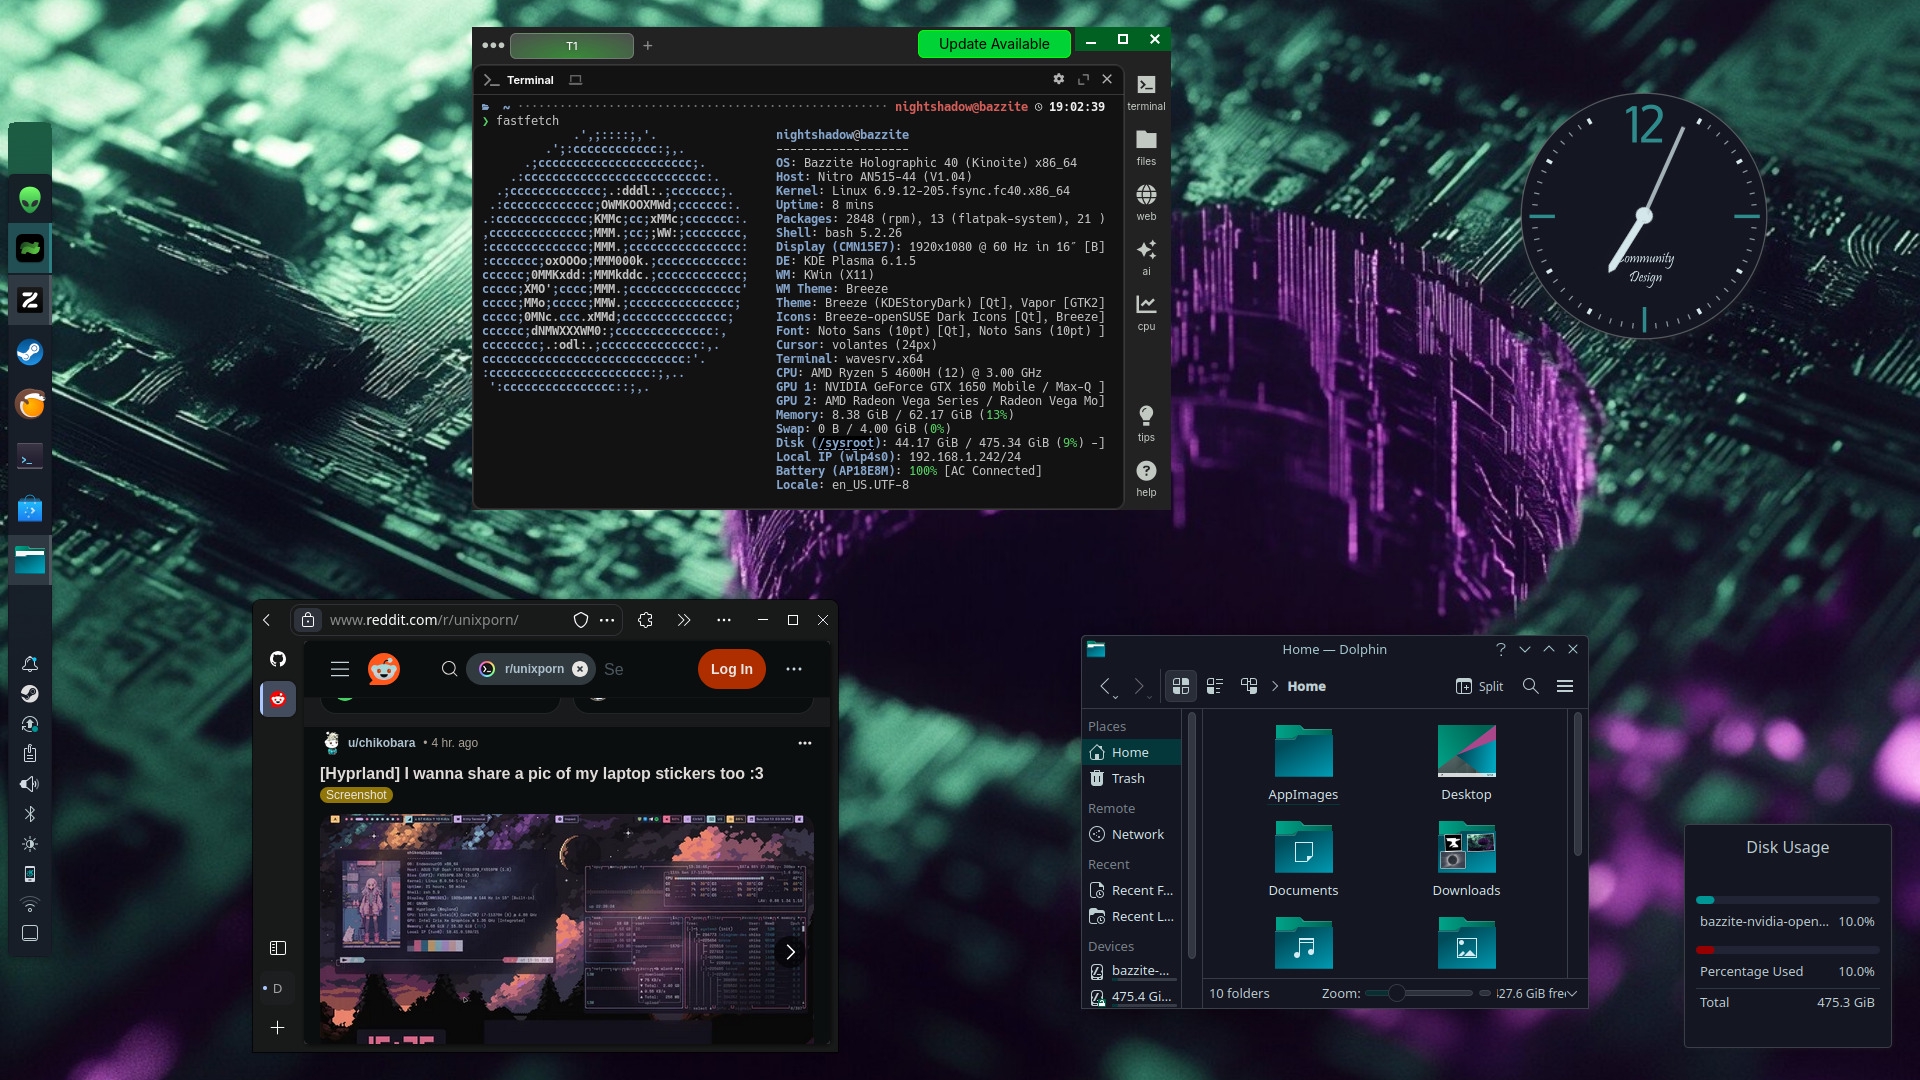Switch Dolphin to Icons view mode
The width and height of the screenshot is (1920, 1080).
click(1181, 686)
